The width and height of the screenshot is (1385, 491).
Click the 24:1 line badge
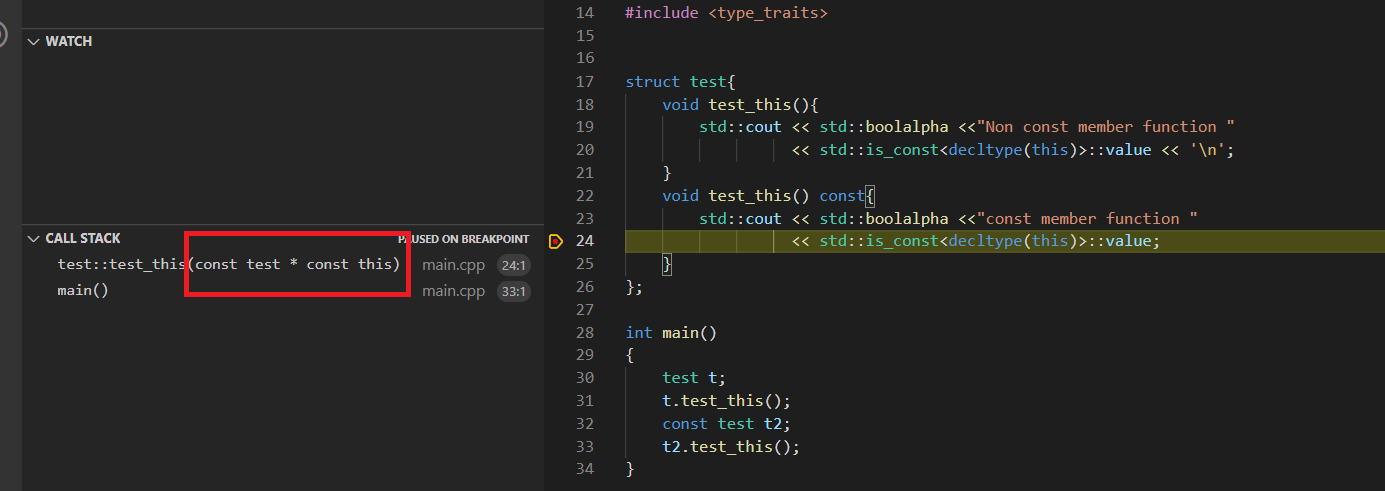click(x=514, y=264)
